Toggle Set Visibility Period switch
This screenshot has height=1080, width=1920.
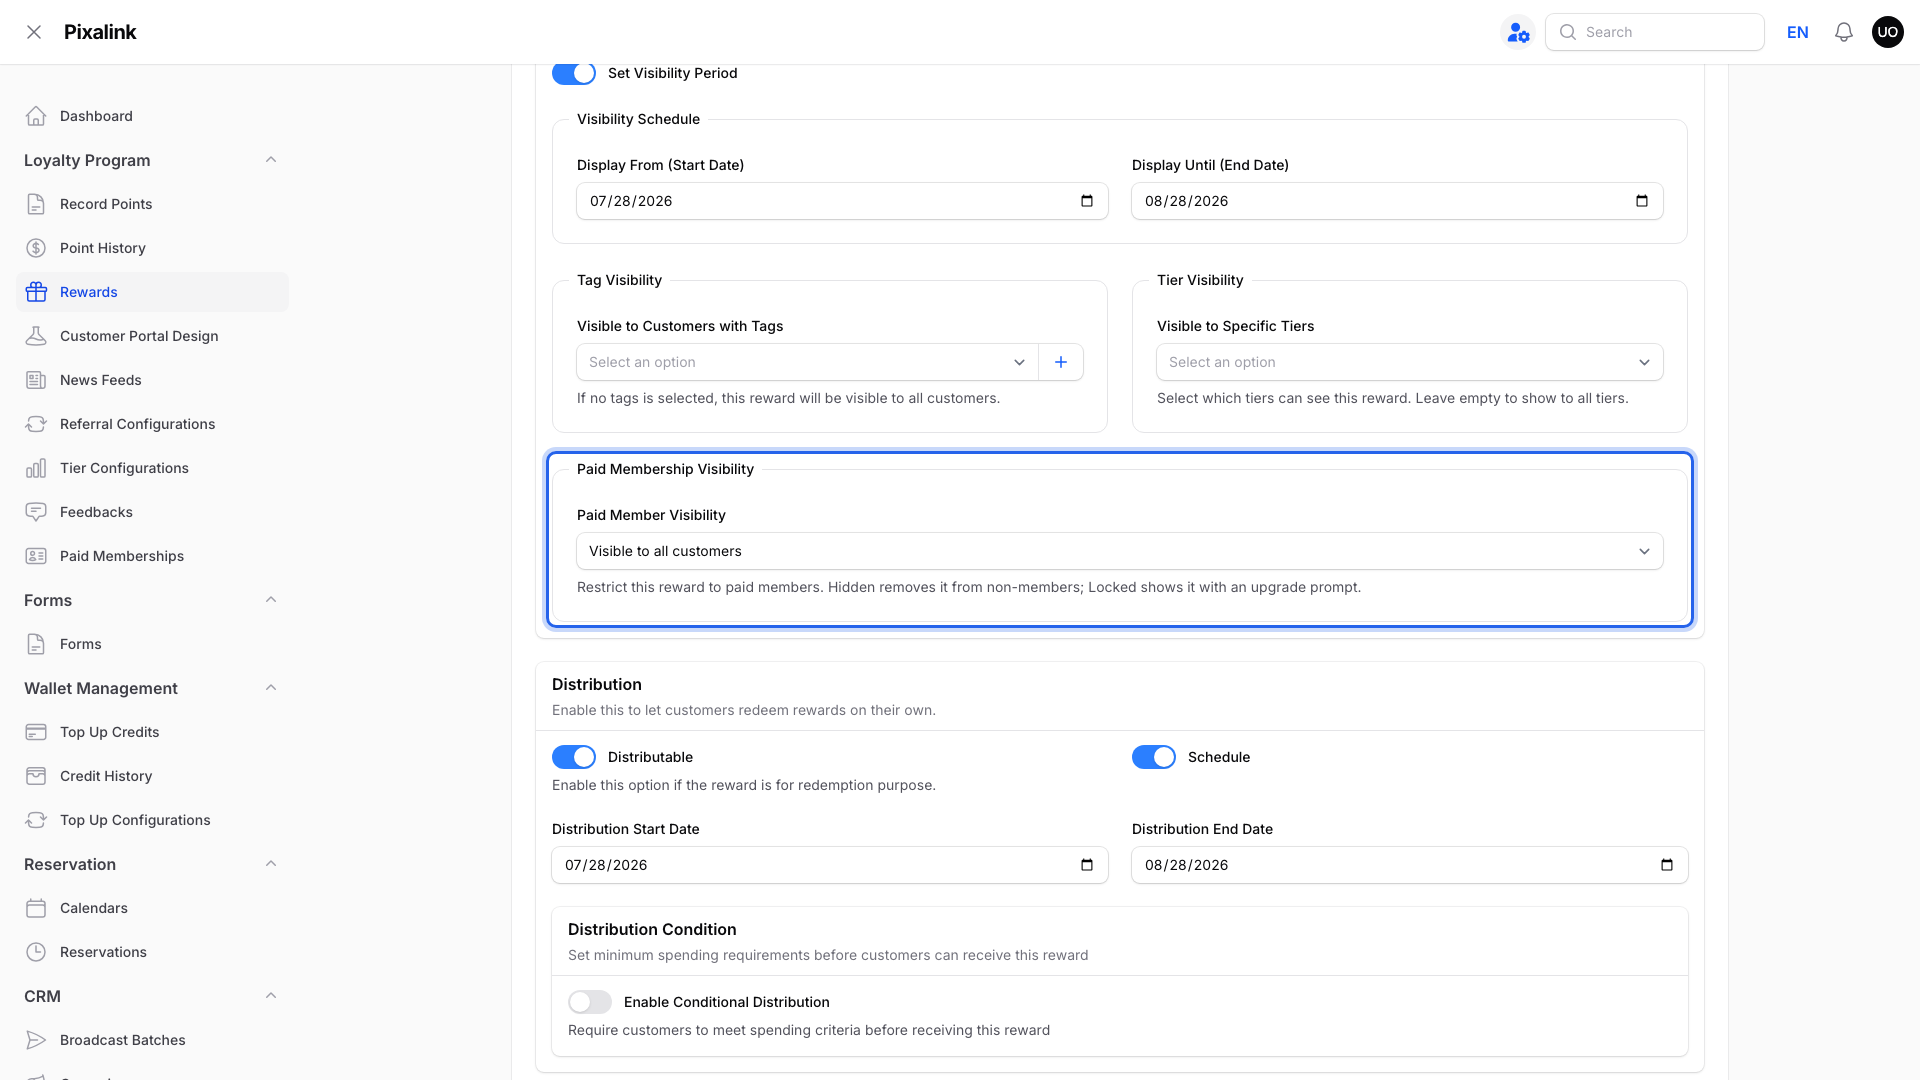574,73
